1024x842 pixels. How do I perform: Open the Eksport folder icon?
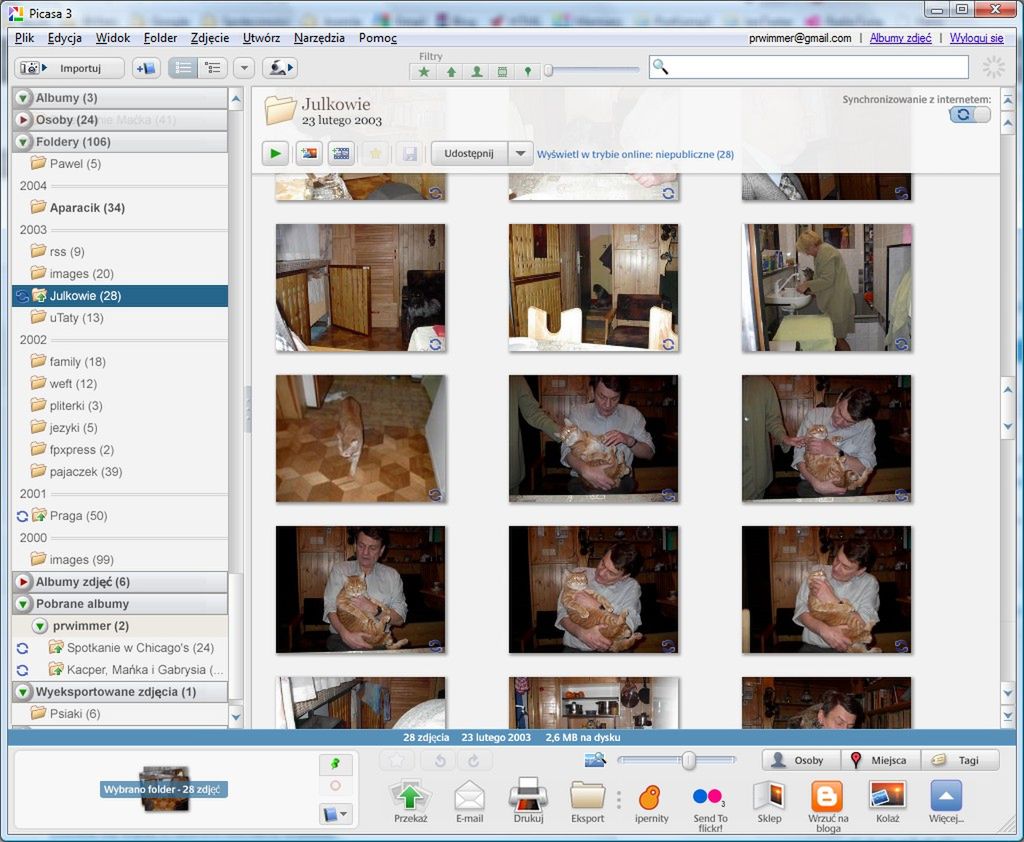pyautogui.click(x=587, y=795)
